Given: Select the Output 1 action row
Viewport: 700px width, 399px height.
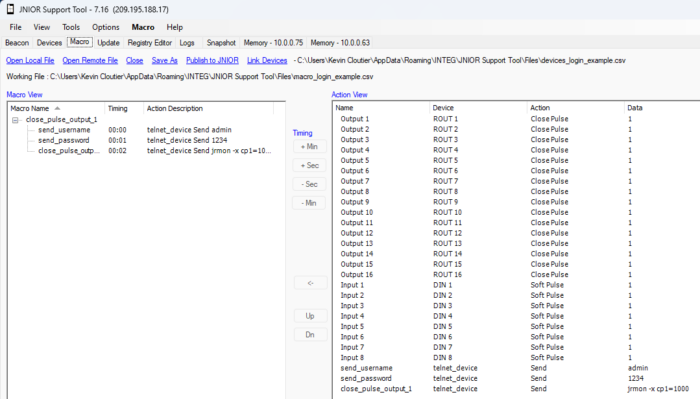Looking at the screenshot, I should point(517,119).
